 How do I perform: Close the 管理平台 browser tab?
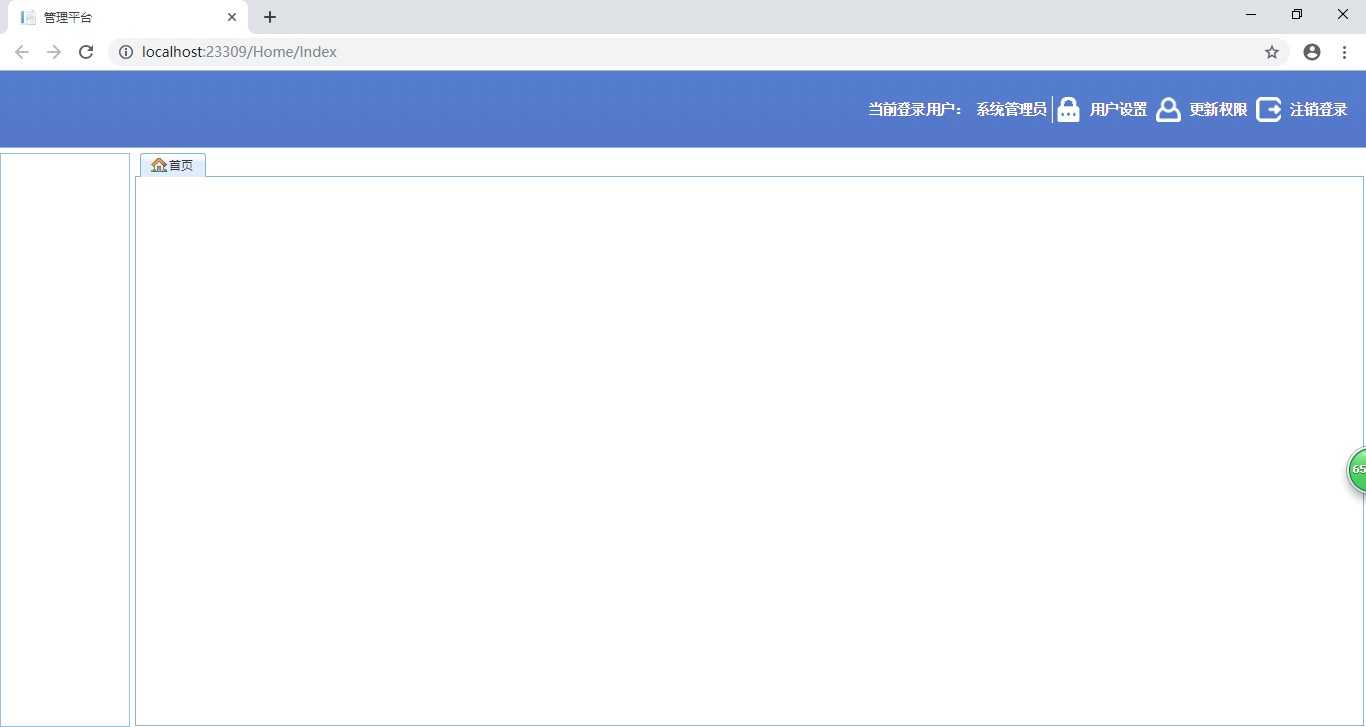(x=232, y=17)
